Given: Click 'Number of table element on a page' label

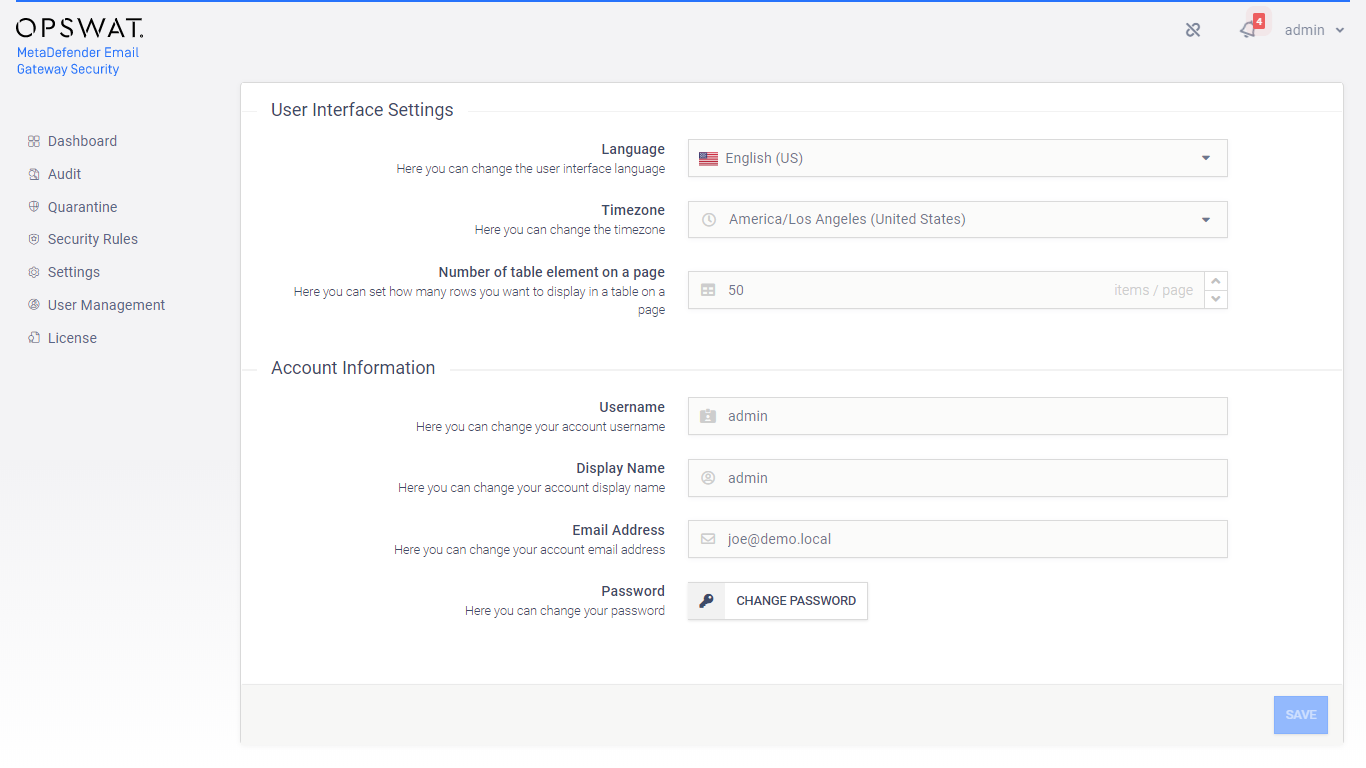Looking at the screenshot, I should coord(552,272).
